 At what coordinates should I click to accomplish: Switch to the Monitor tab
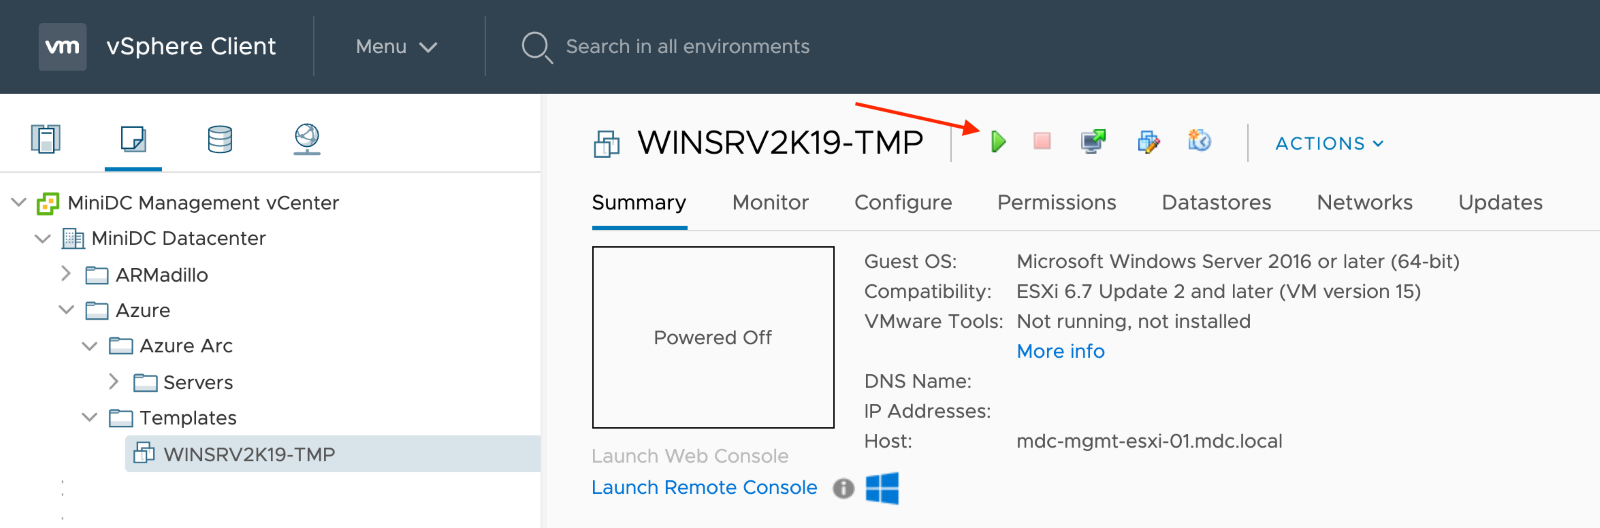[x=770, y=203]
